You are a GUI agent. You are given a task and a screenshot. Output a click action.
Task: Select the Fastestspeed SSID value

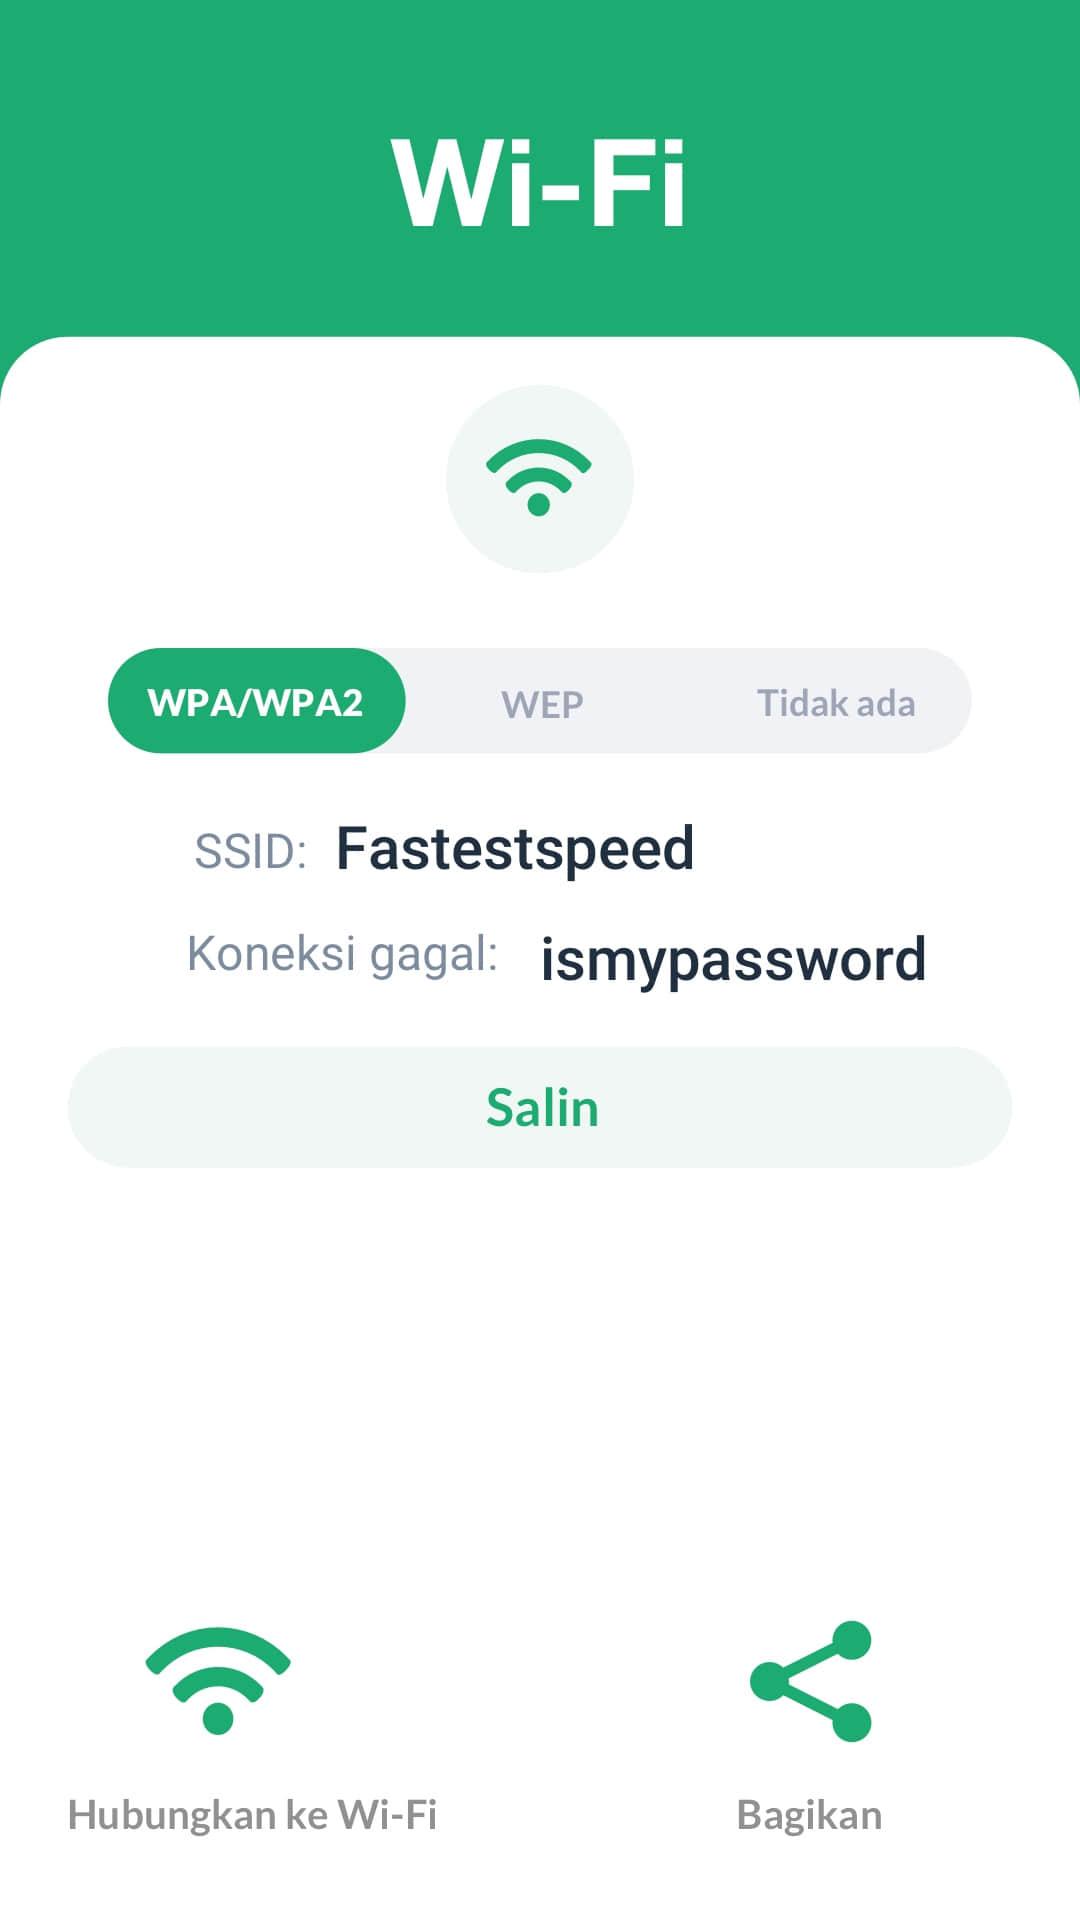[515, 849]
